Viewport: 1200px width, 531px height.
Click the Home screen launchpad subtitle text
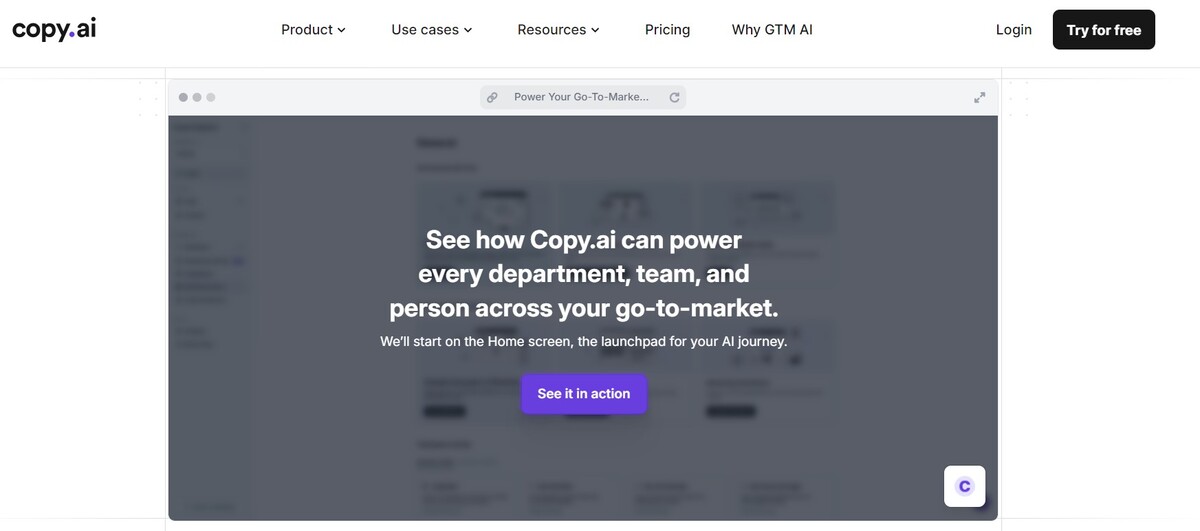tap(584, 341)
